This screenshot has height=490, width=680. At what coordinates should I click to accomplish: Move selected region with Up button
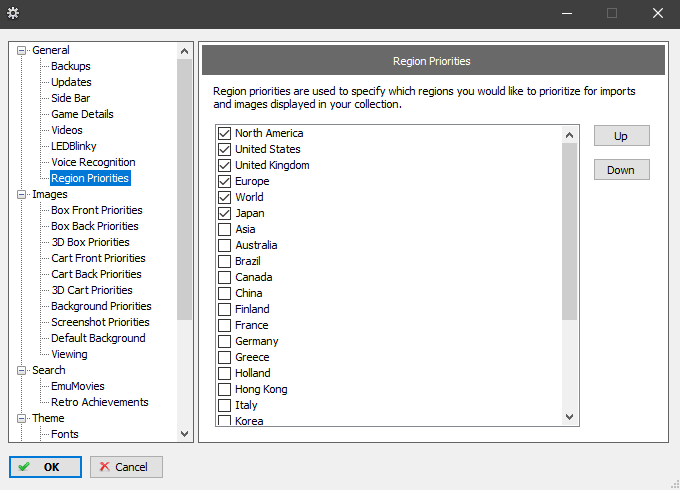[x=621, y=136]
